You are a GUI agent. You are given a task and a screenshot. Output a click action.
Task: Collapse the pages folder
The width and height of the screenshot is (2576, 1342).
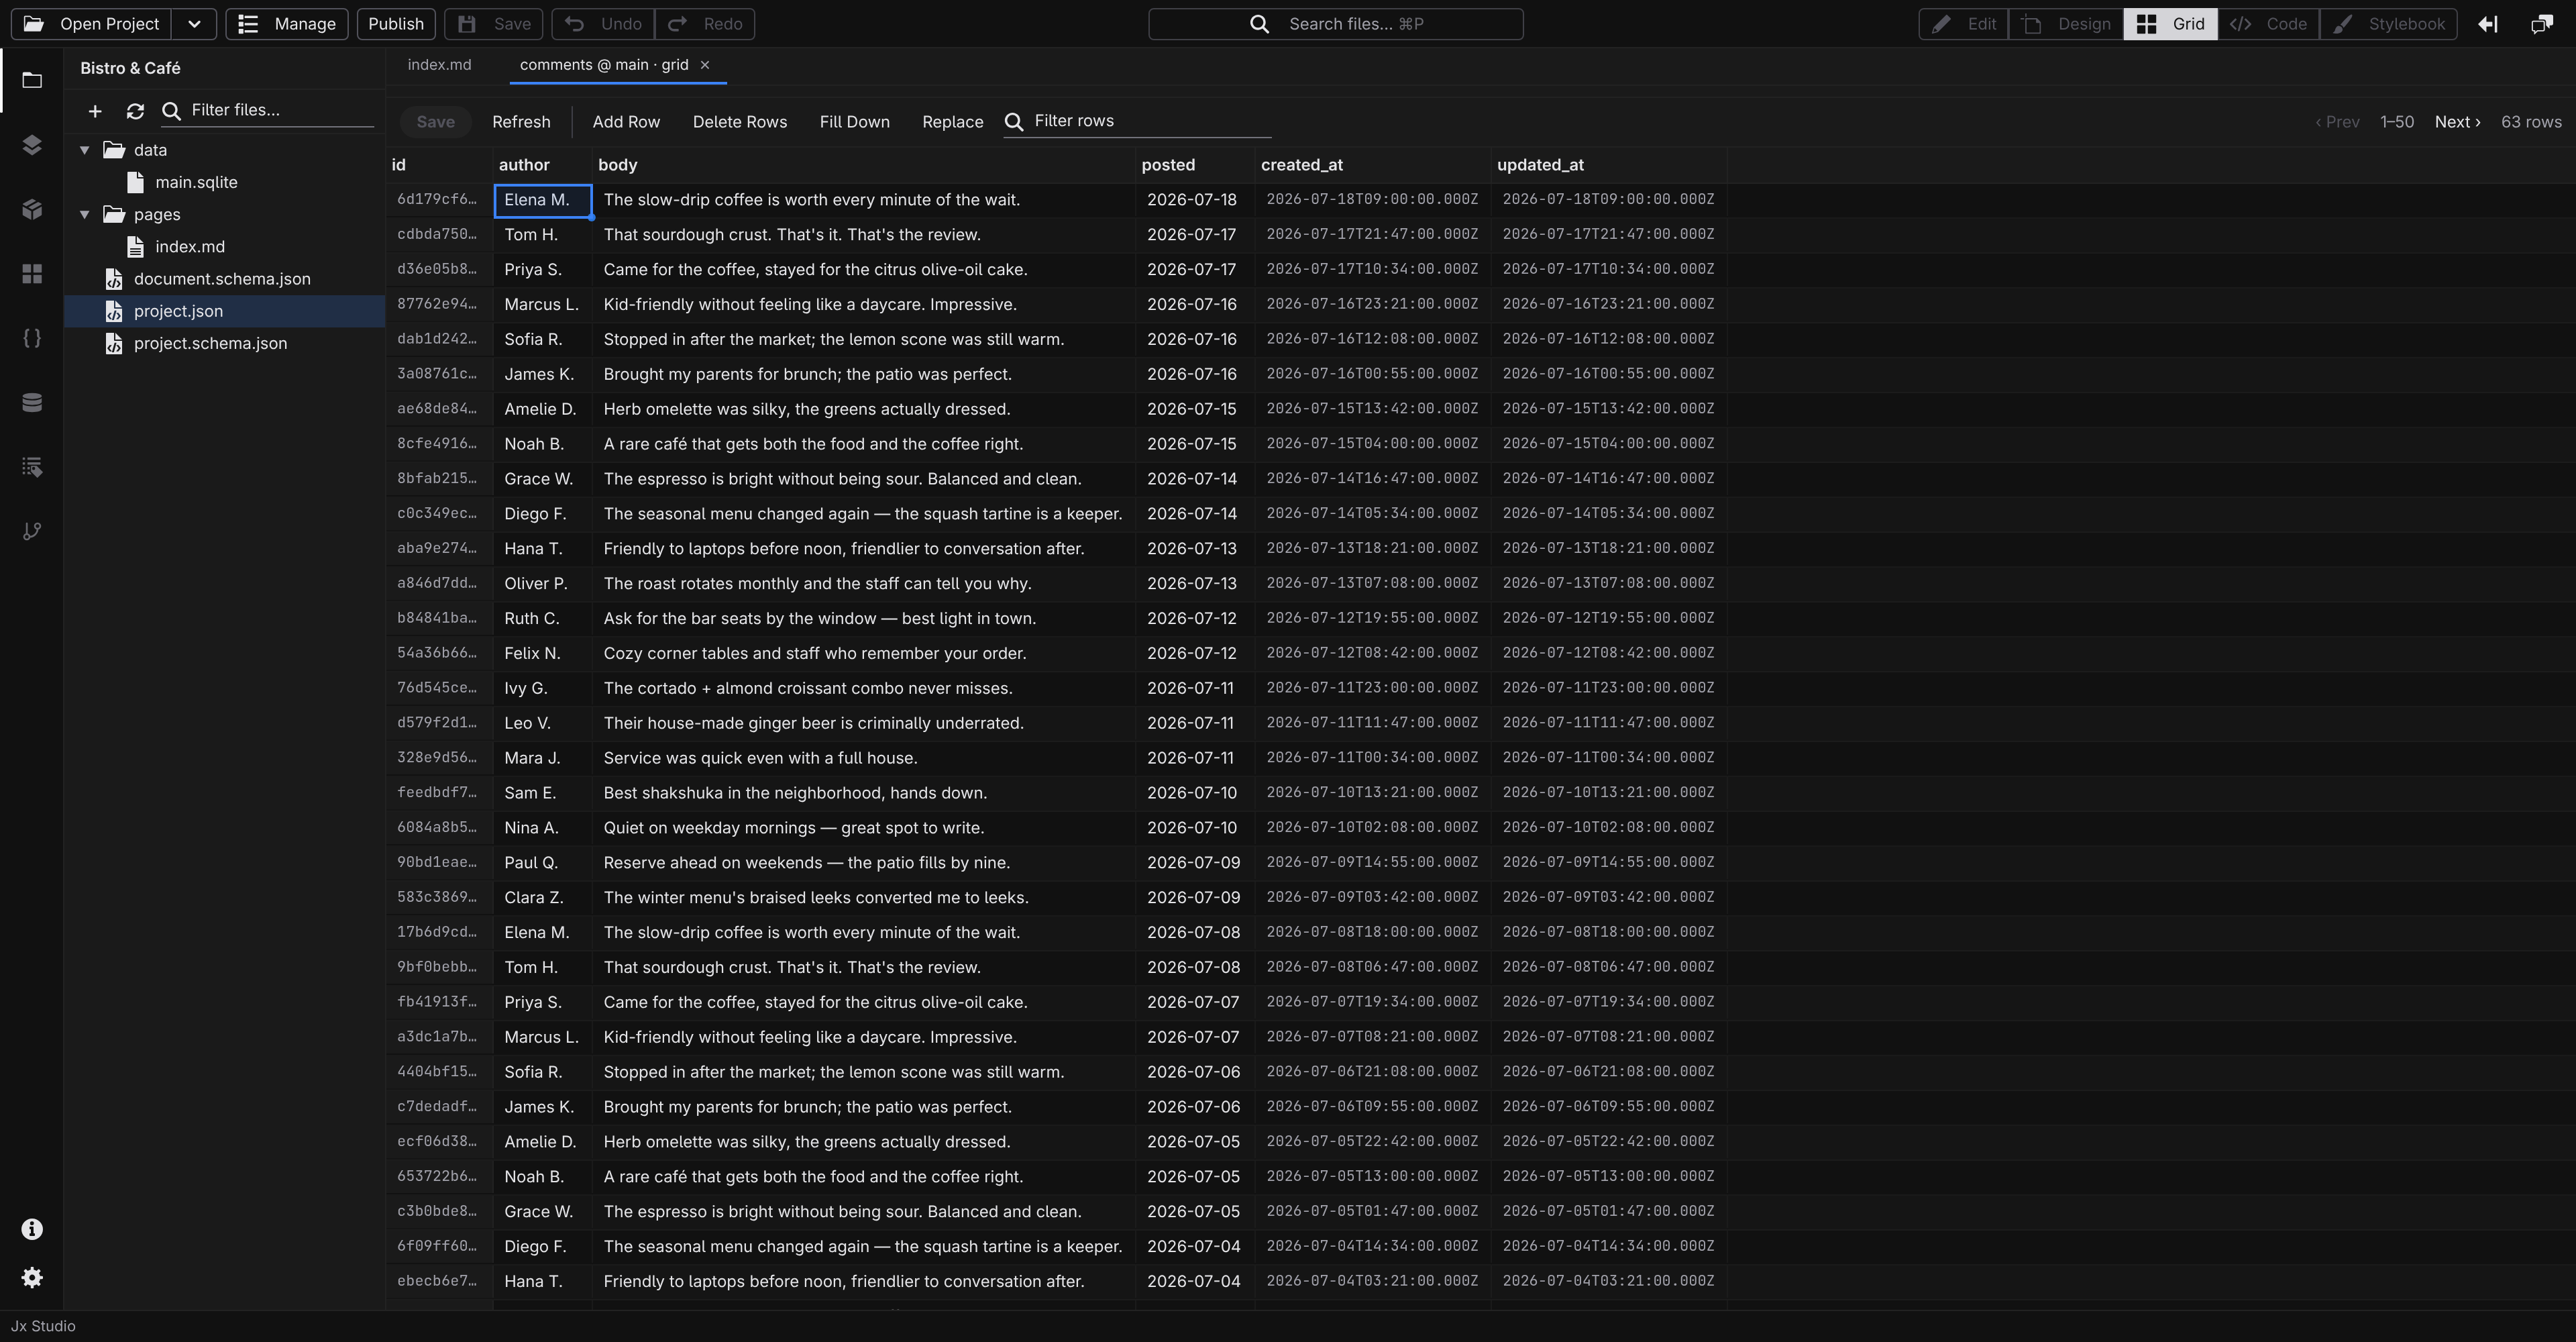pos(85,214)
